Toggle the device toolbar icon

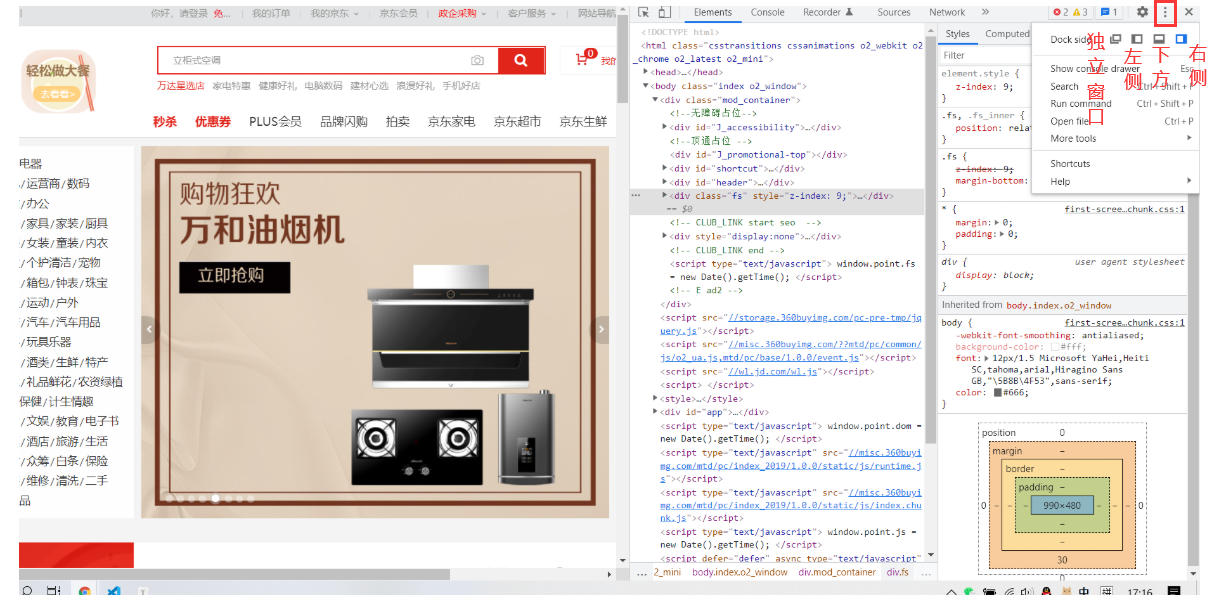[663, 12]
